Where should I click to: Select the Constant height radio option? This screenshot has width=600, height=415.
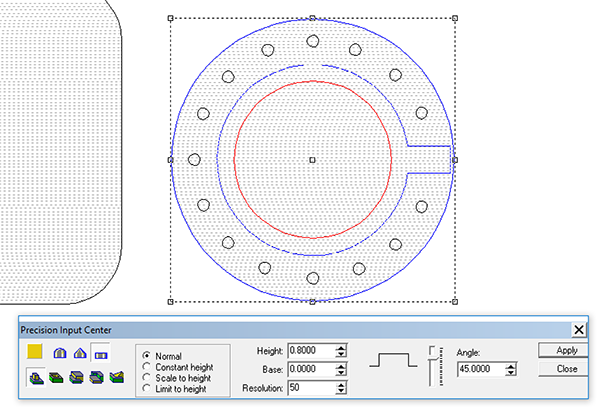click(x=178, y=367)
